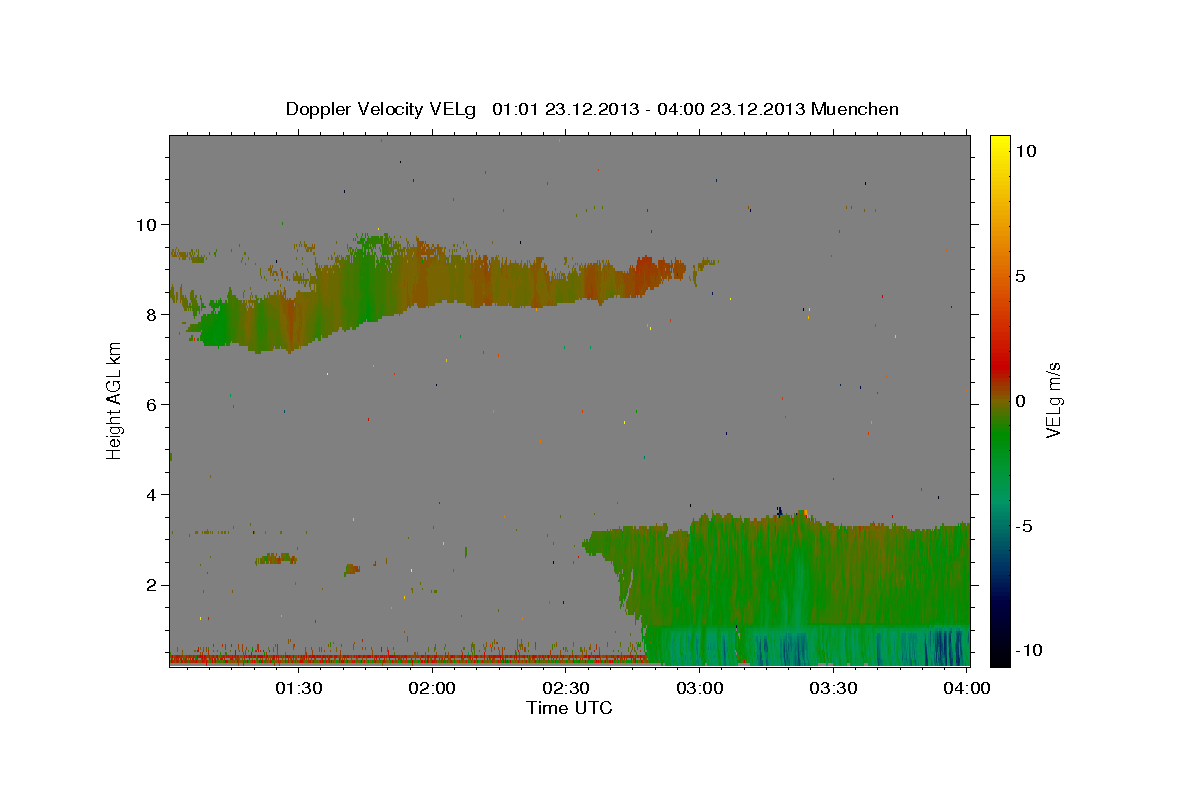Click the yellow top of the colorbar

pyautogui.click(x=1000, y=145)
